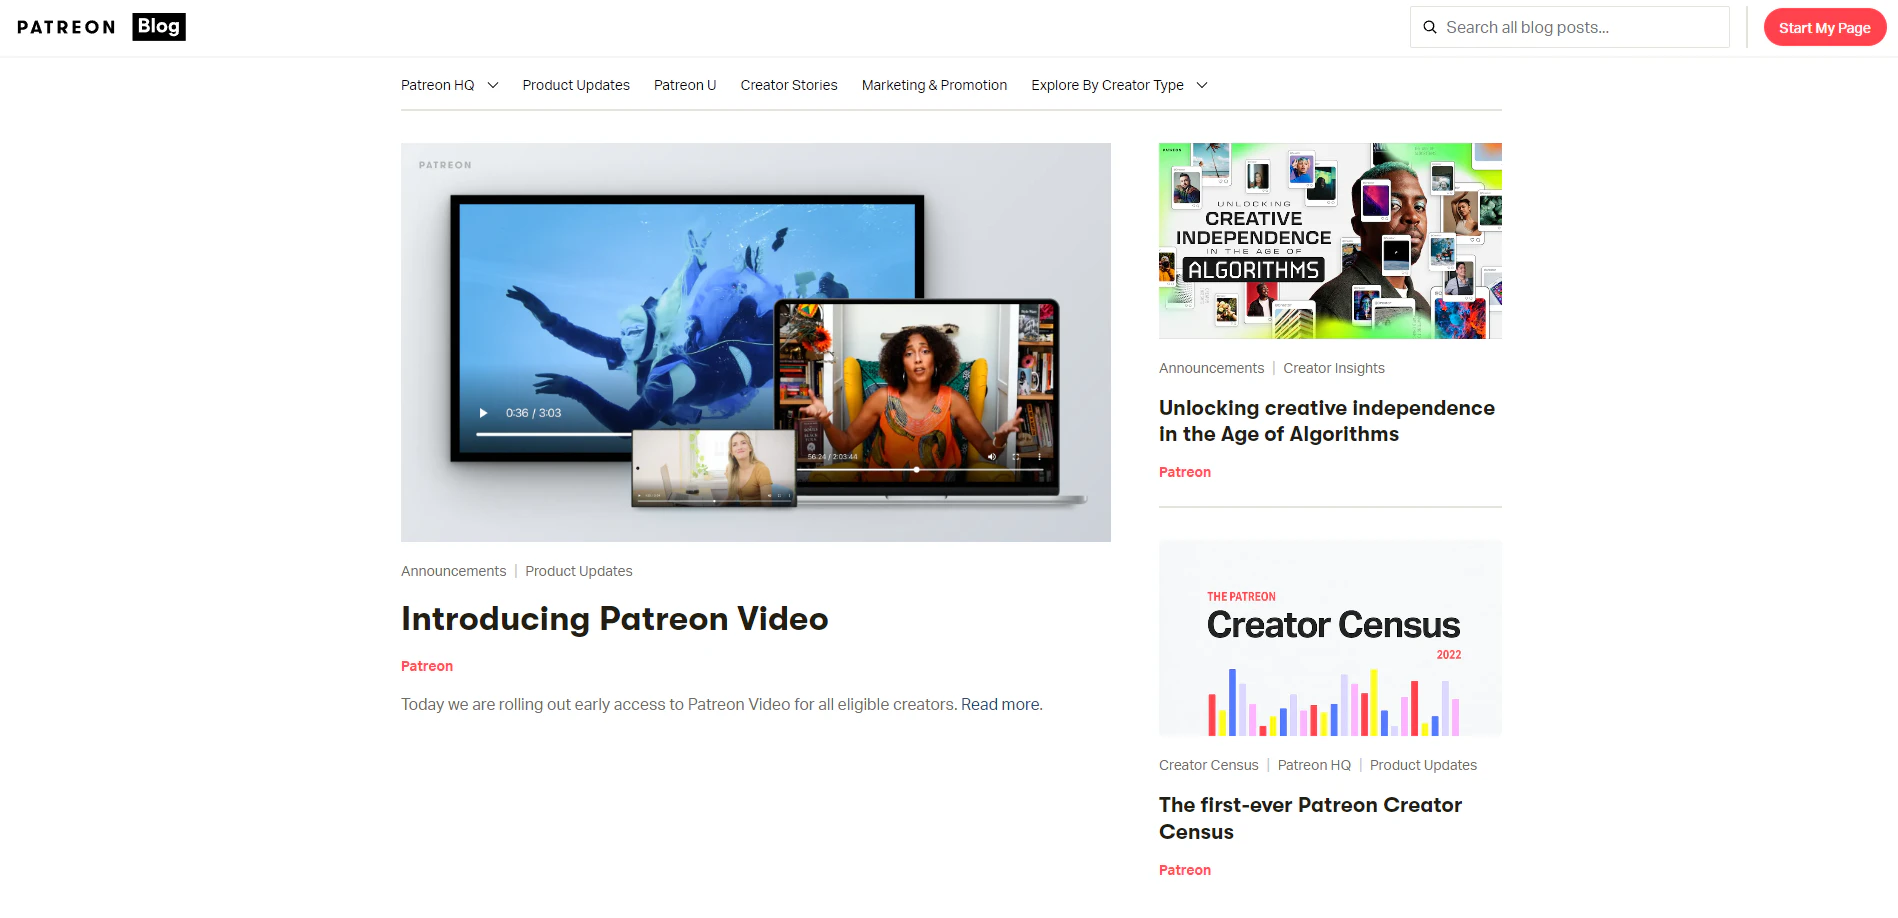Click Announcements tag above Unlocking creative independence
Viewport: 1898px width, 918px height.
pos(1211,368)
